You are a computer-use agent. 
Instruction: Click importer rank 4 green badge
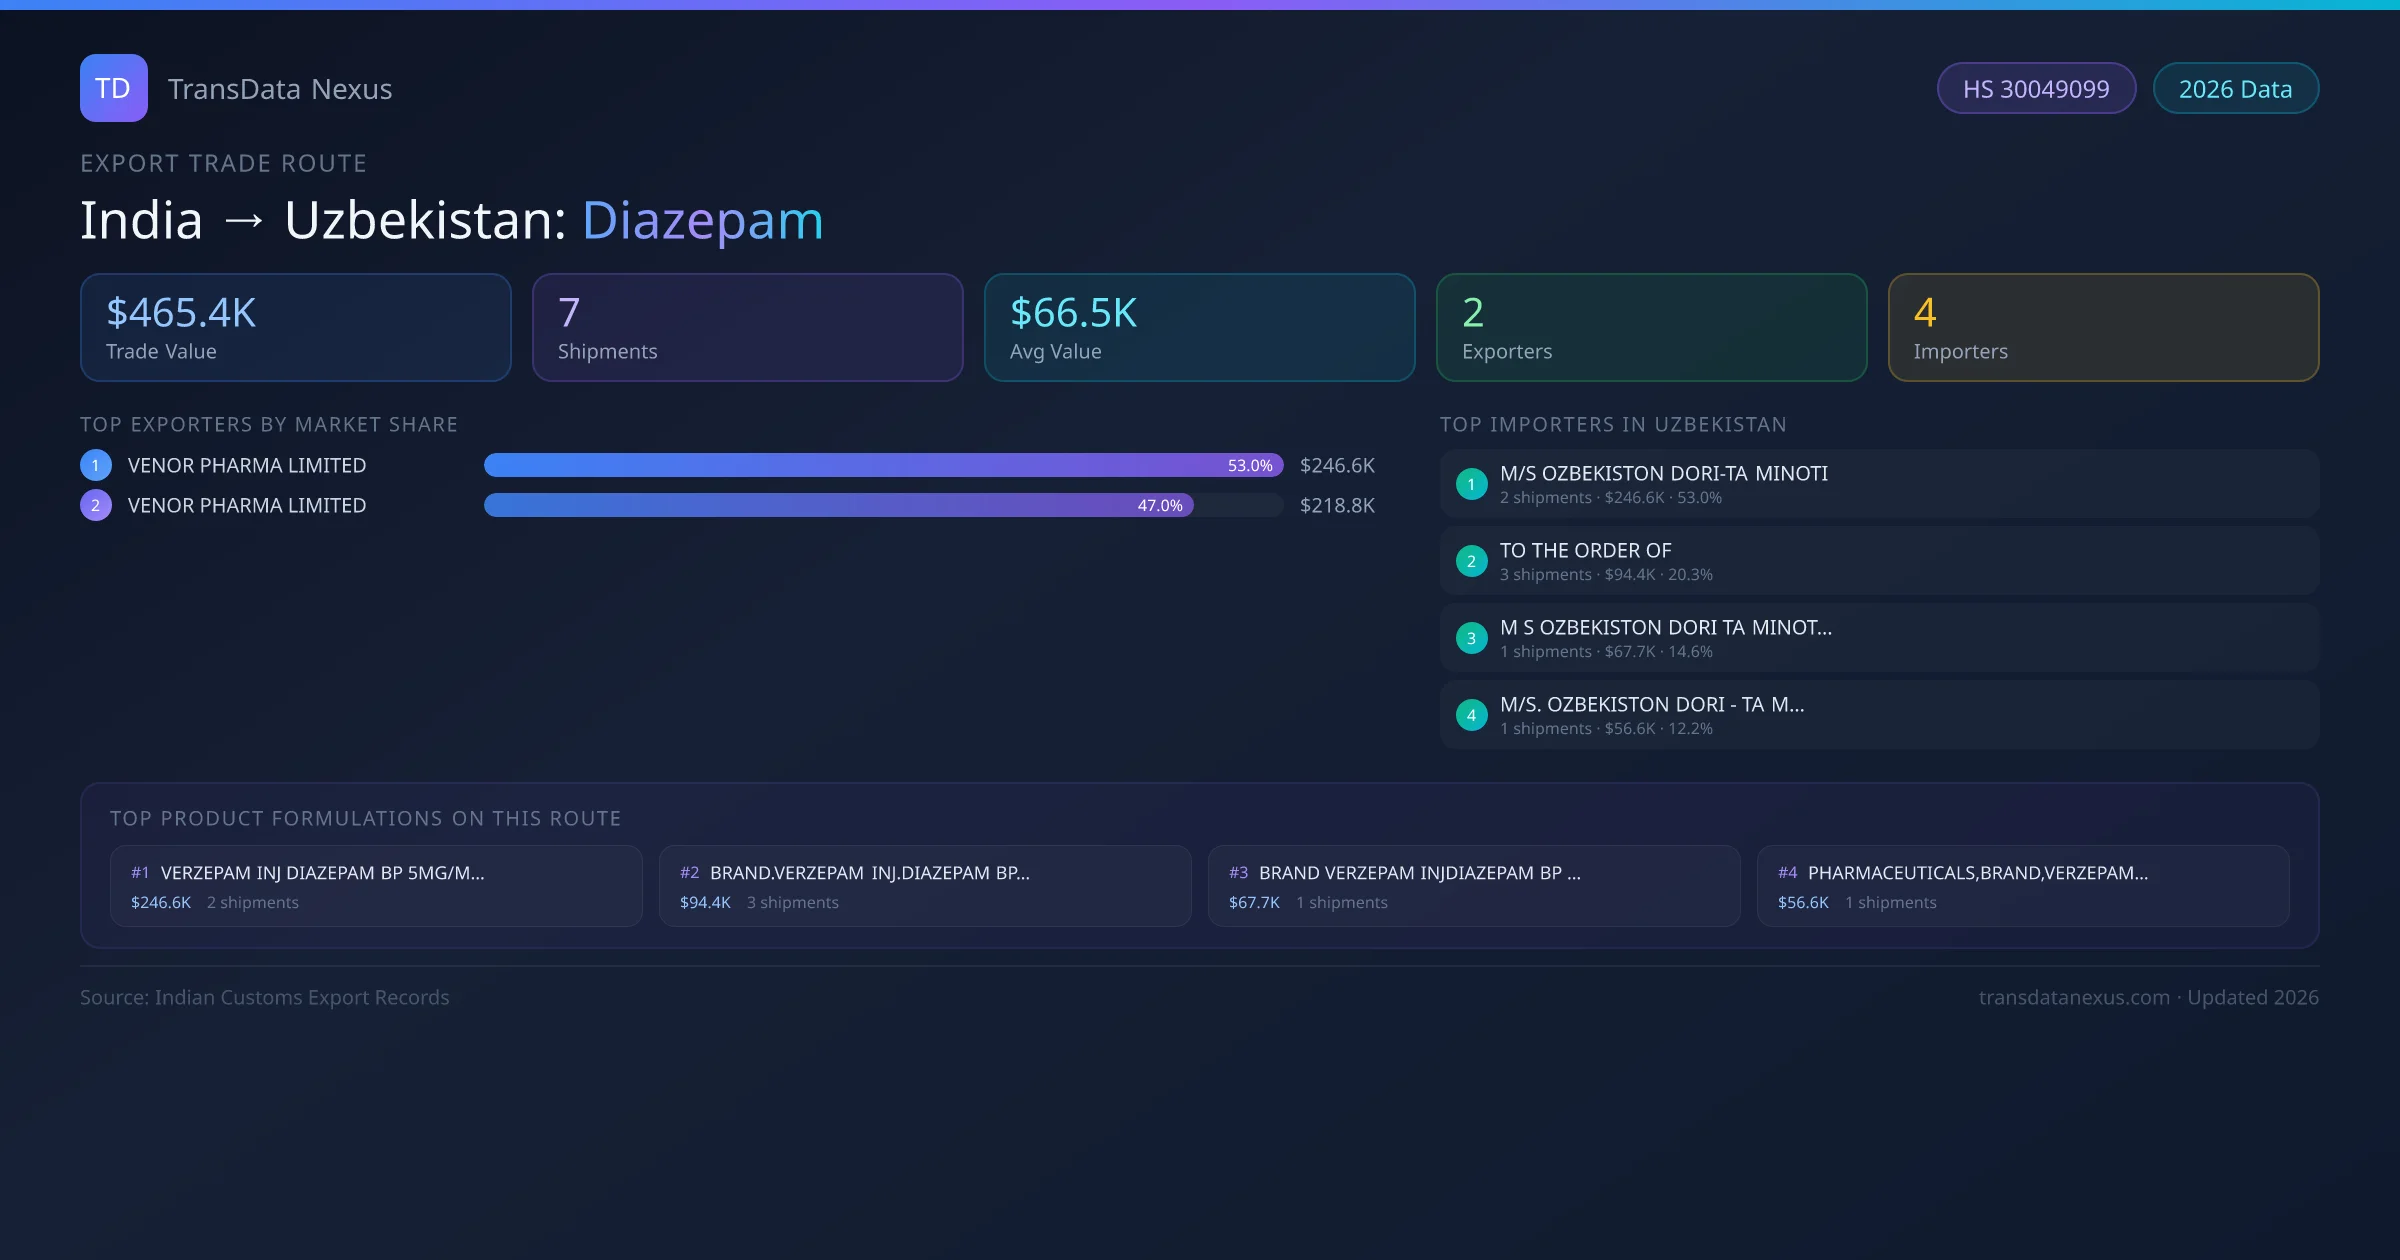pyautogui.click(x=1471, y=715)
